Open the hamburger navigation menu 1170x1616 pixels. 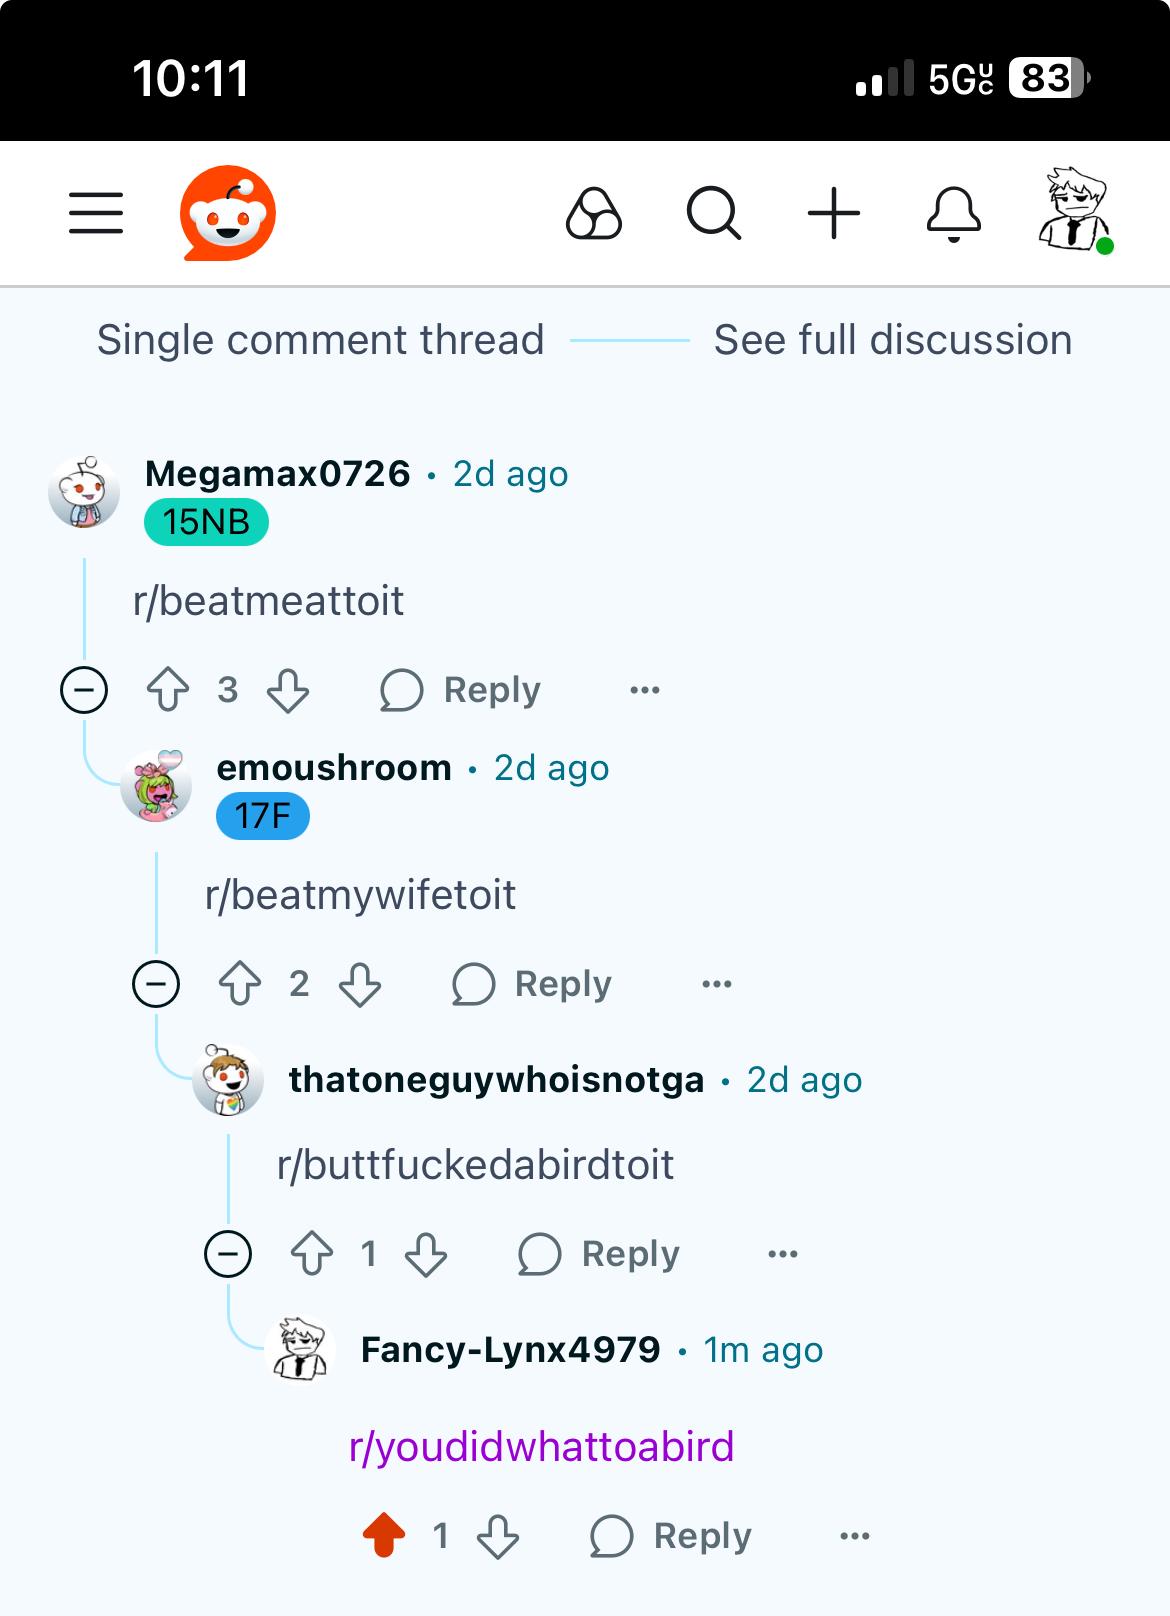(96, 213)
